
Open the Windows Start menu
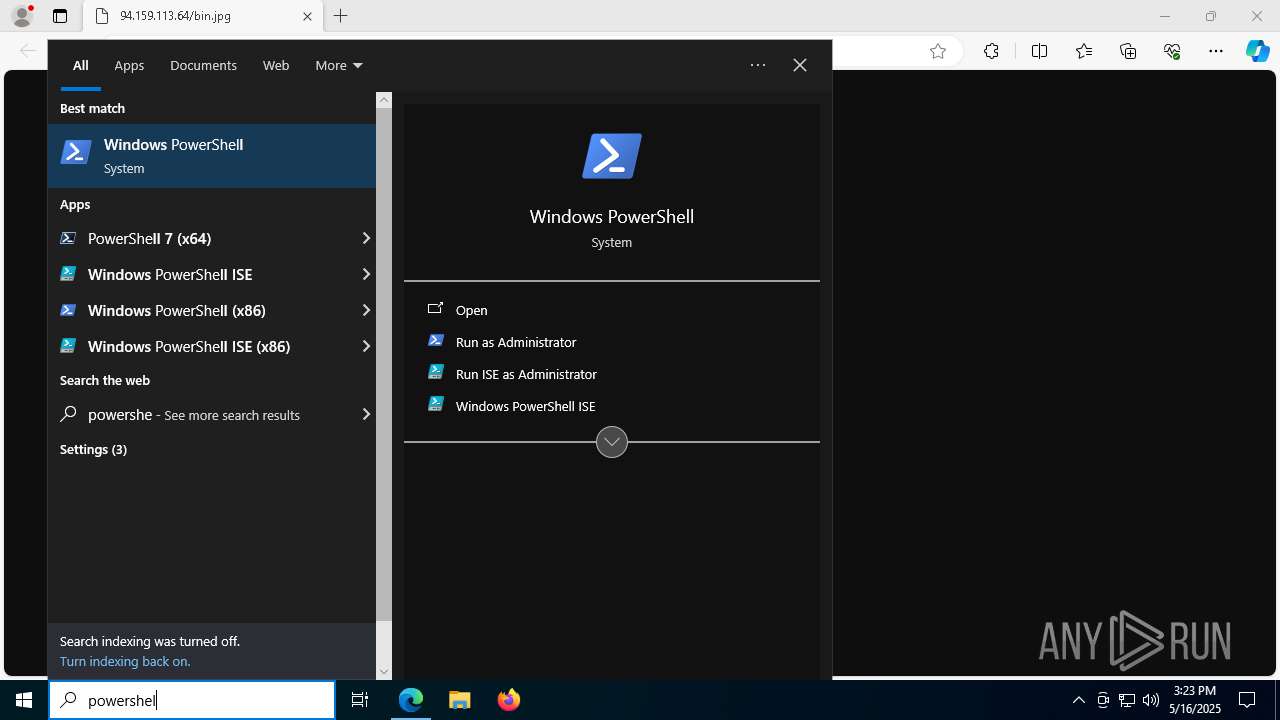(24, 700)
